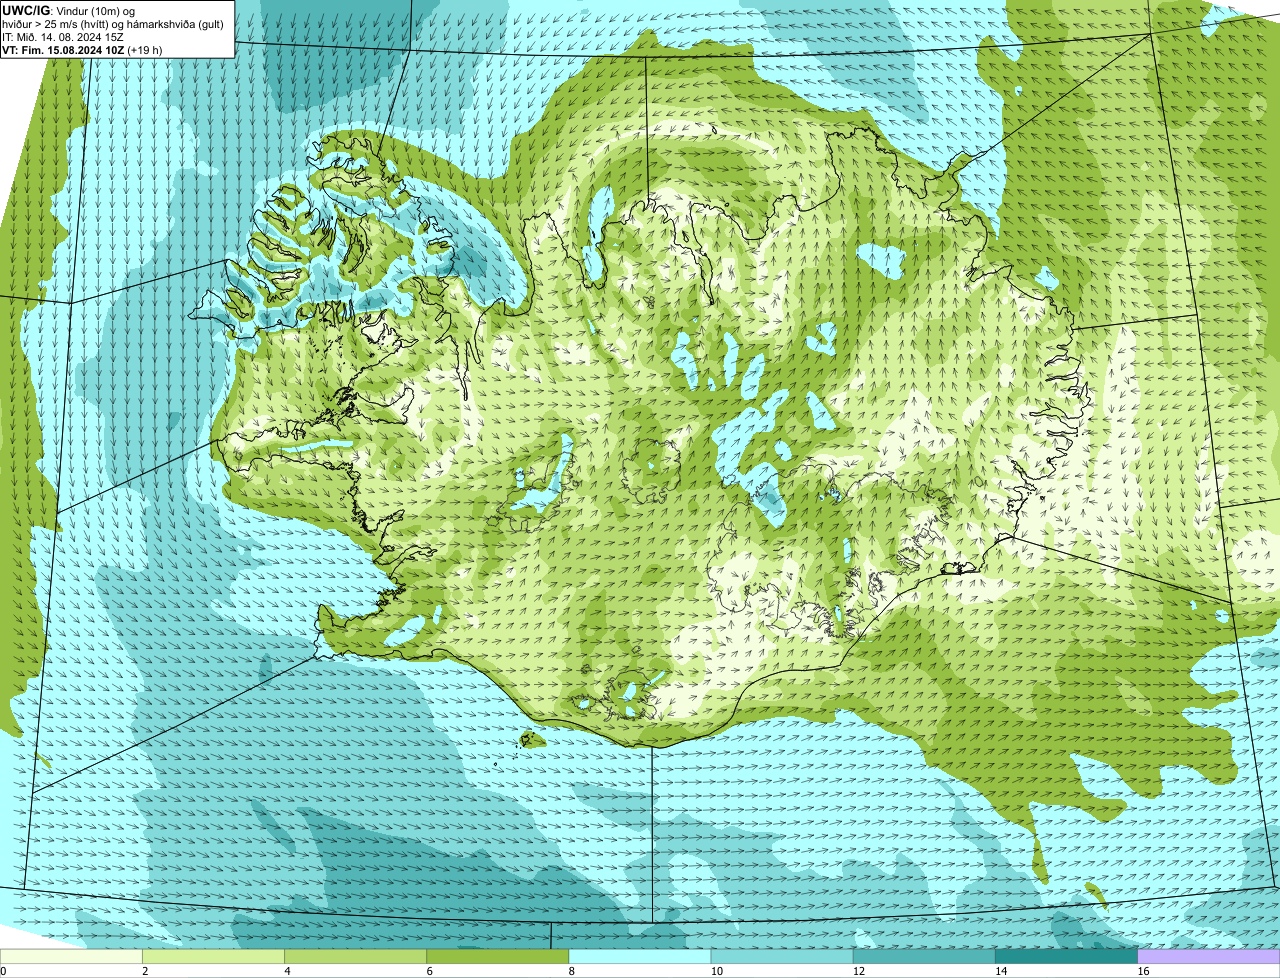The image size is (1280, 978).
Task: Click the init time 'IT: Mið. 14. 08. 2024 15Z'
Action: tap(64, 37)
